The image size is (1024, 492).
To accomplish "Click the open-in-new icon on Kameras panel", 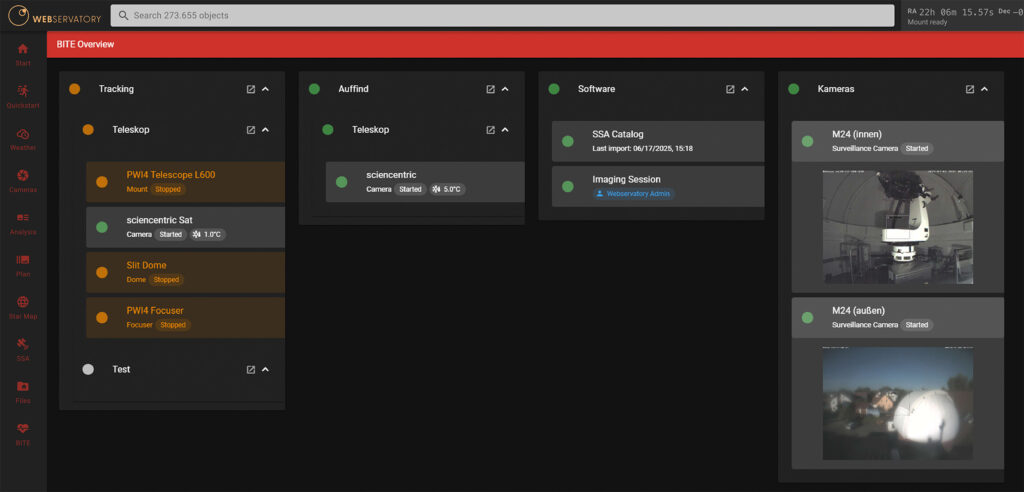I will [970, 89].
